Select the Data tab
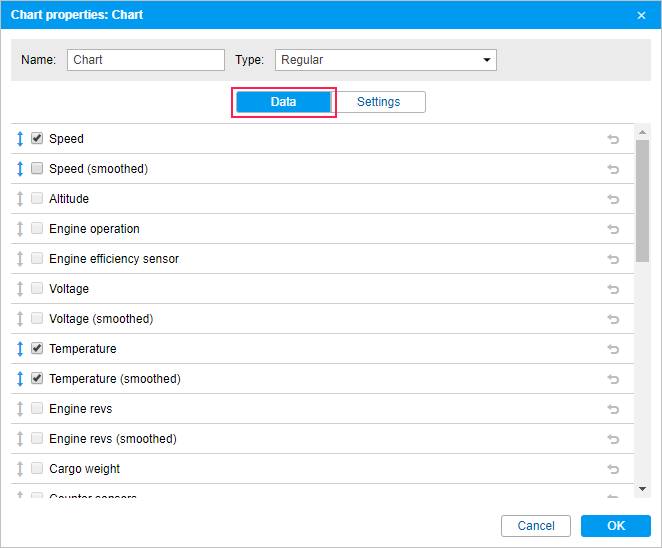This screenshot has width=662, height=548. tap(283, 102)
